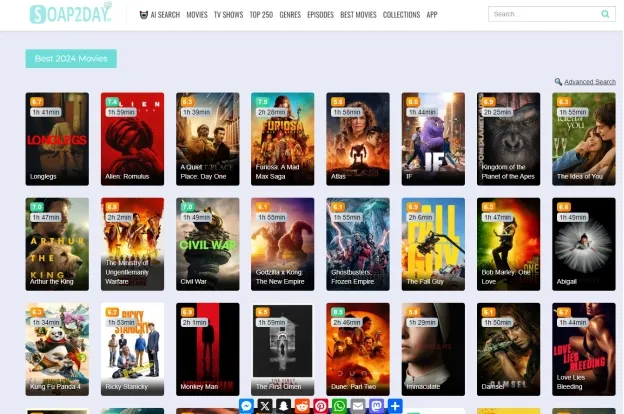
Task: Open more share options plus icon
Action: 395,406
